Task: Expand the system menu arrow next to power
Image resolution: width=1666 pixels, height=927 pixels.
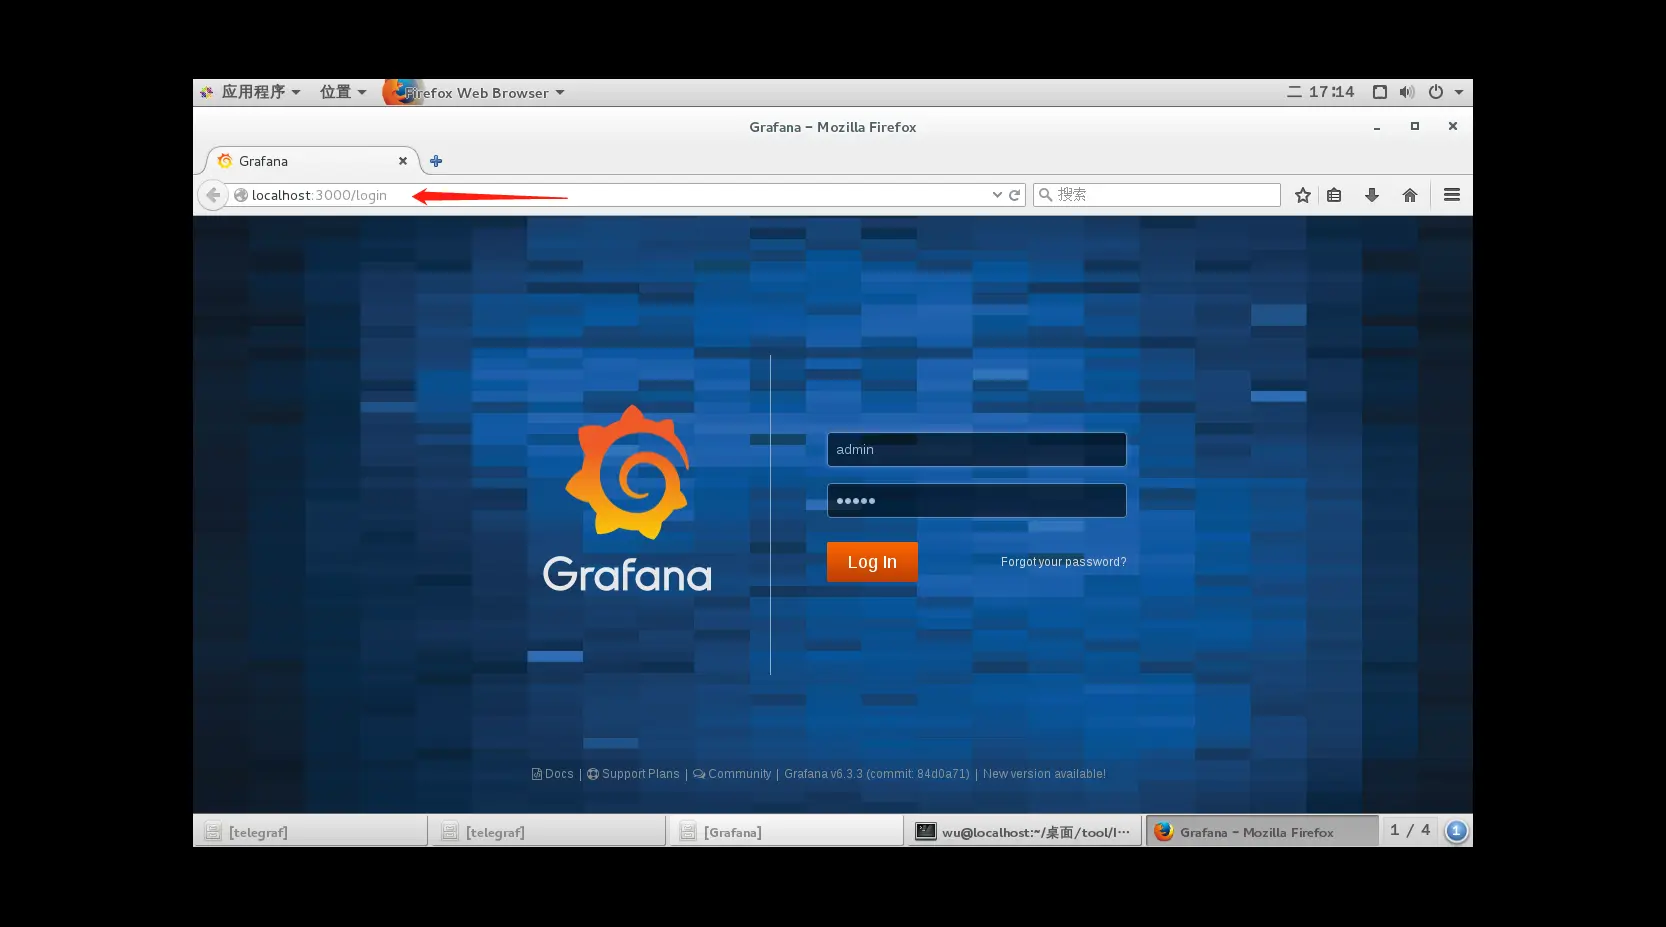Action: pos(1459,92)
